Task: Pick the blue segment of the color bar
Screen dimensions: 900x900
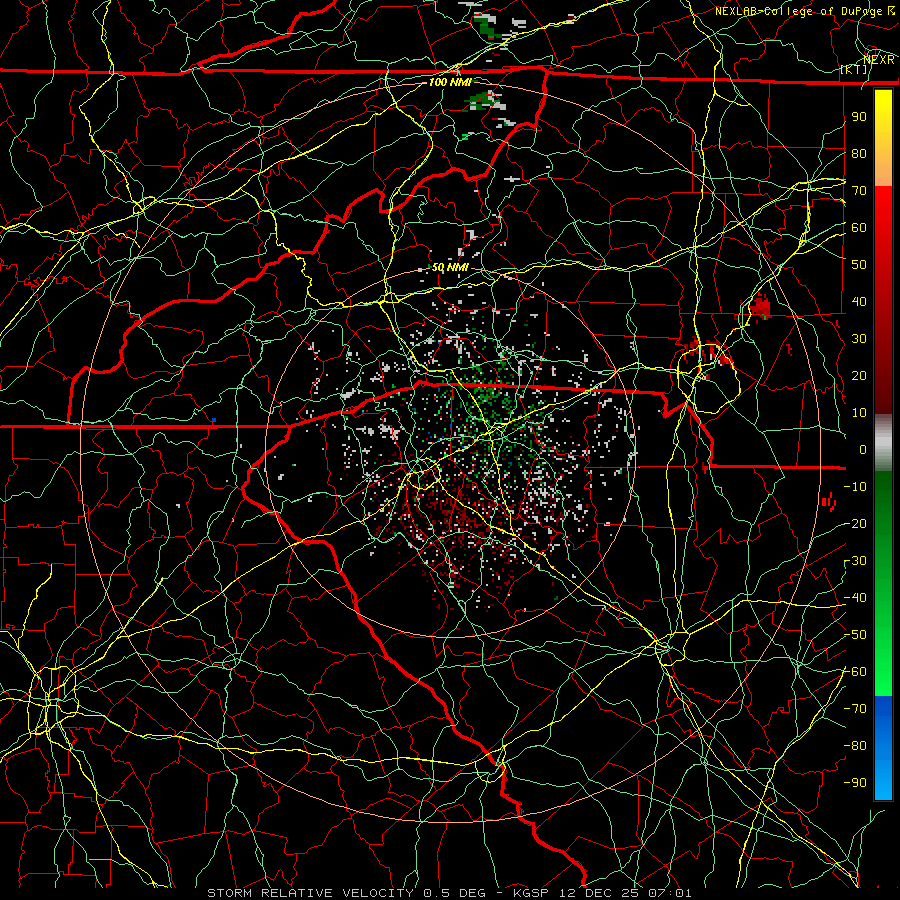Action: (x=883, y=746)
